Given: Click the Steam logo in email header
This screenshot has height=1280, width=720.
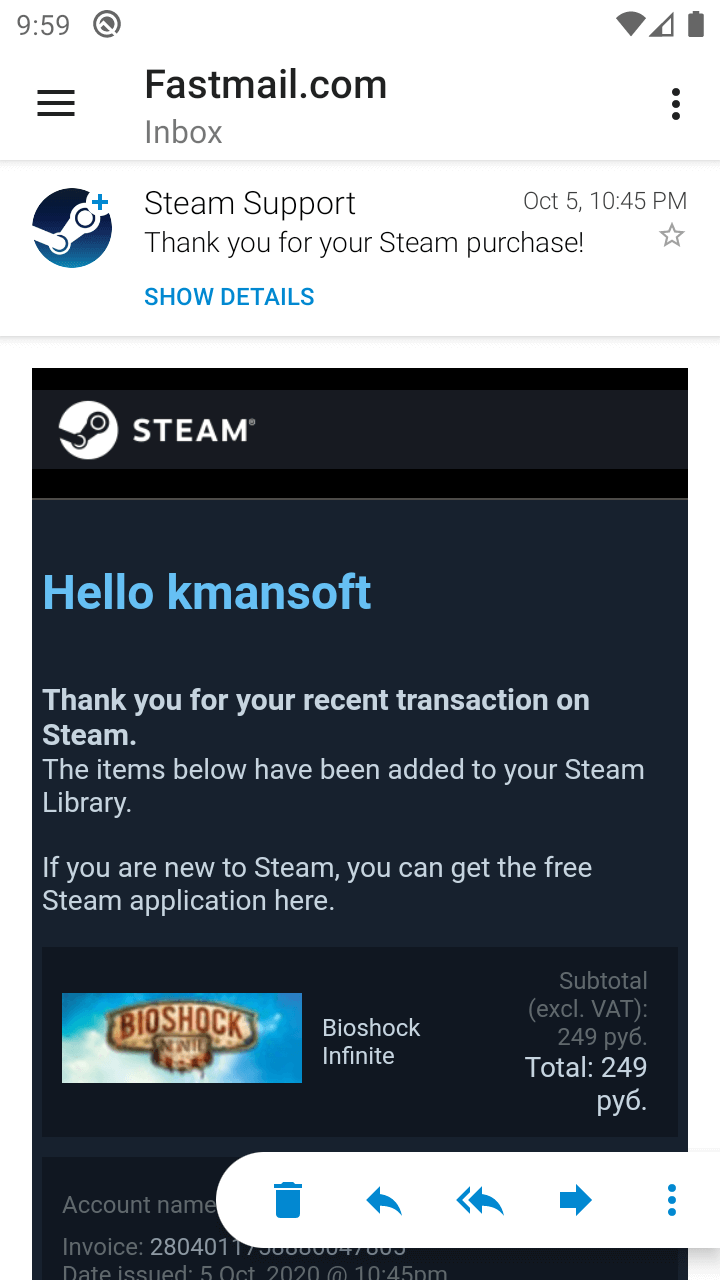Looking at the screenshot, I should [x=156, y=430].
